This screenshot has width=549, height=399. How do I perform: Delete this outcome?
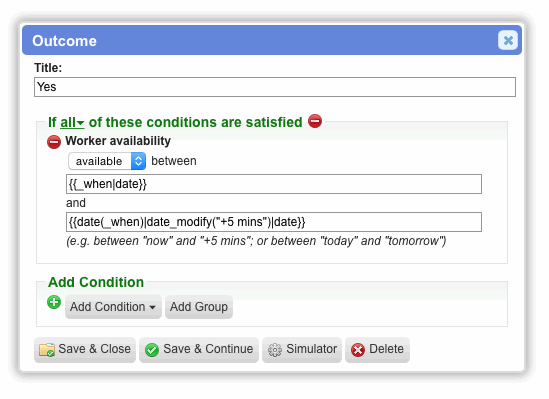point(377,350)
